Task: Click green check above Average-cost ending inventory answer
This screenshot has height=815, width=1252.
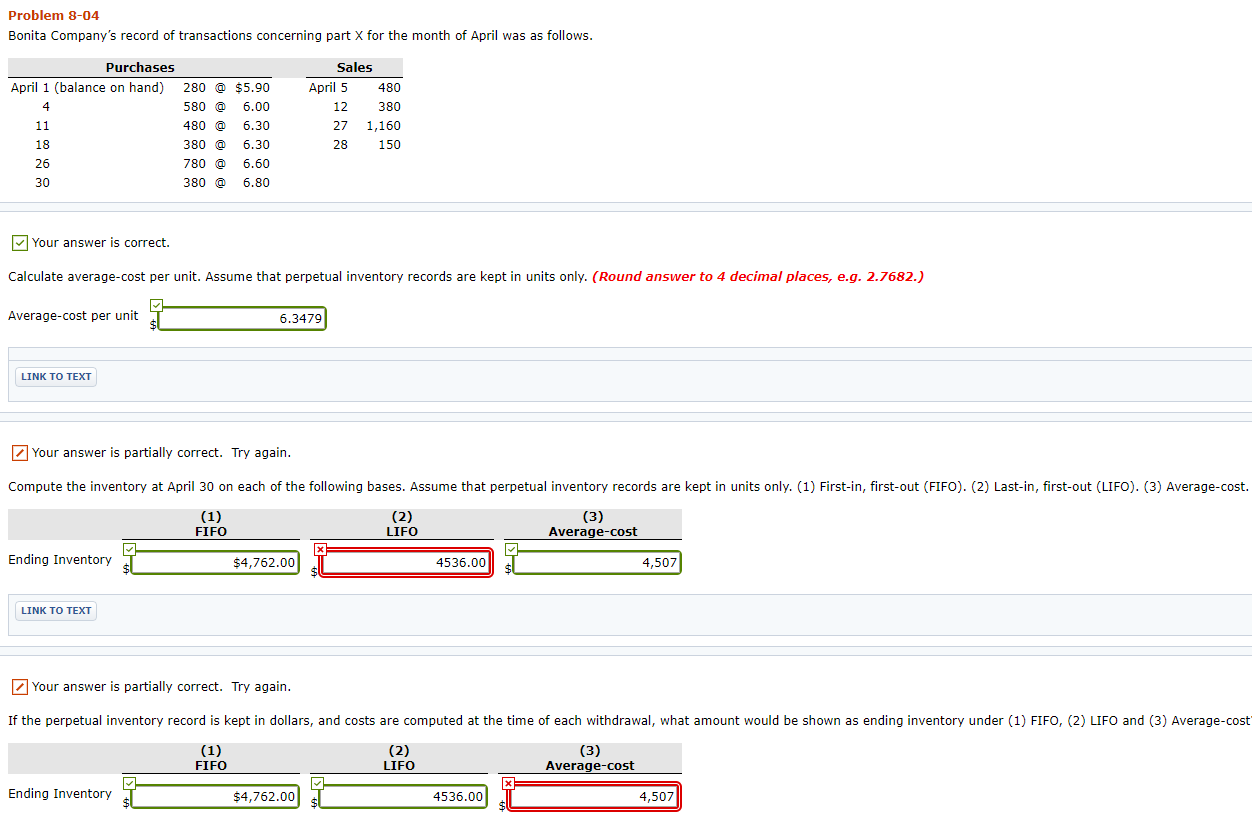Action: [x=512, y=548]
